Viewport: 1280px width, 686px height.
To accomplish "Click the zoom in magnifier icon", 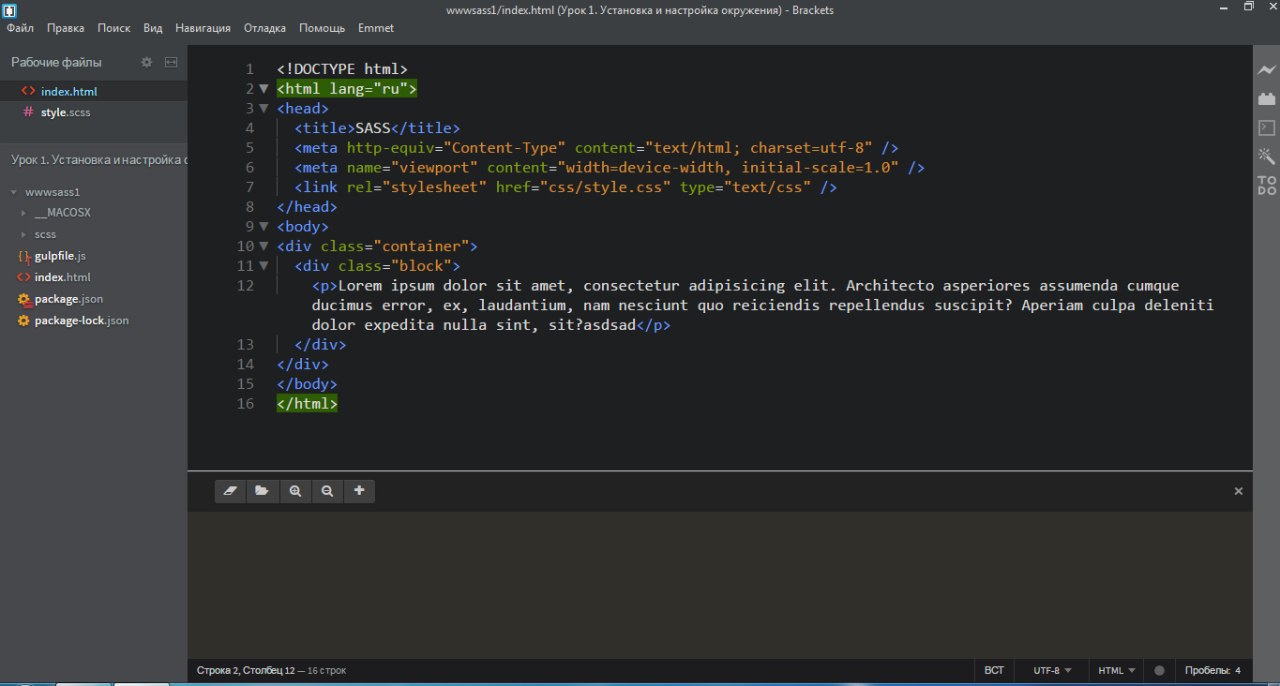I will tap(295, 491).
